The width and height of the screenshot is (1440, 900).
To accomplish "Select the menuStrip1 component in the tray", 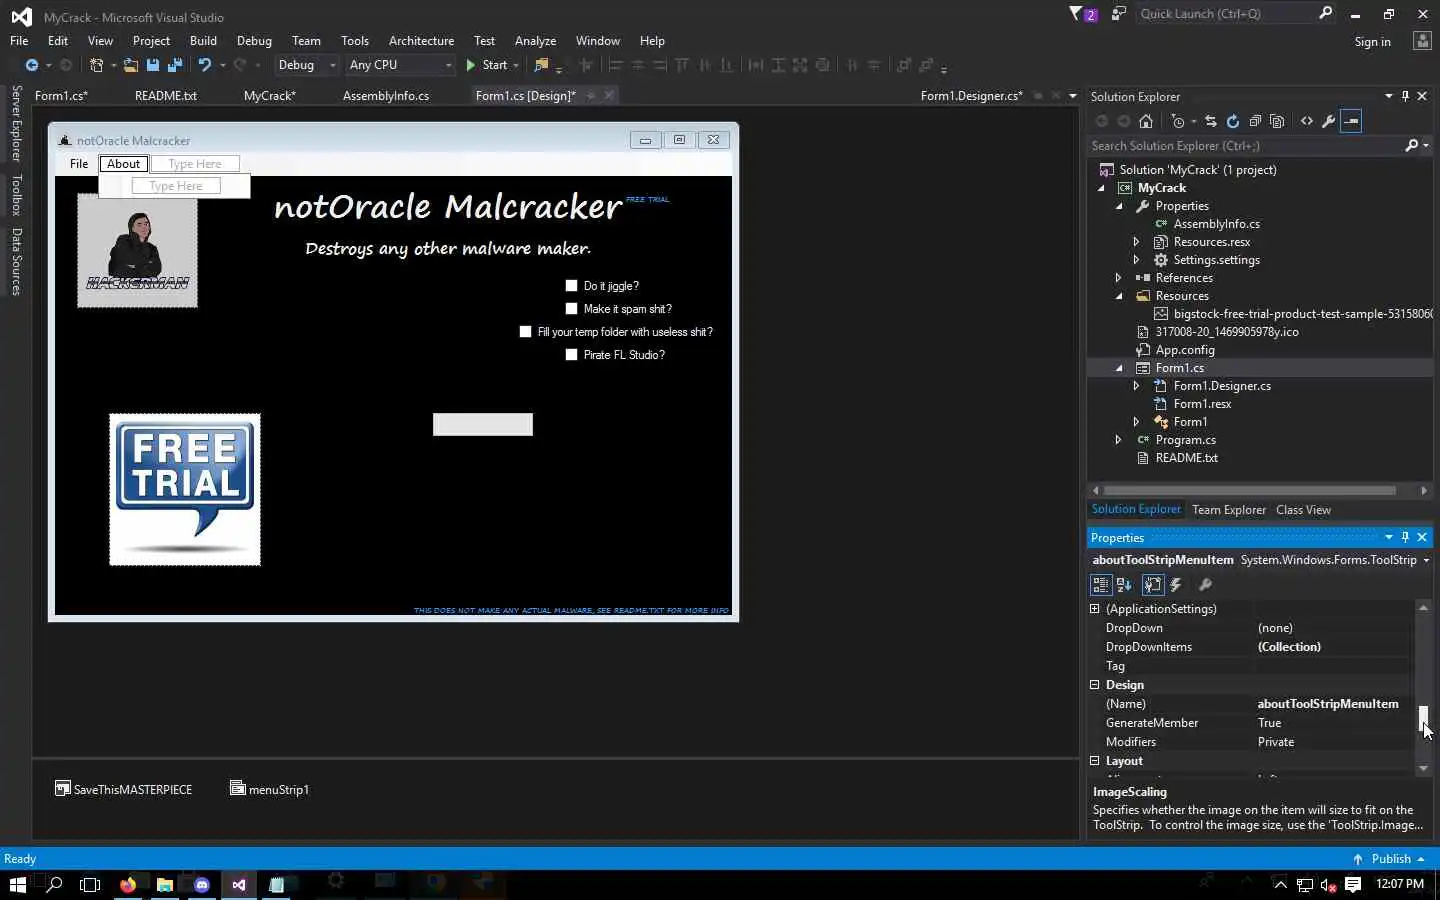I will pyautogui.click(x=269, y=789).
